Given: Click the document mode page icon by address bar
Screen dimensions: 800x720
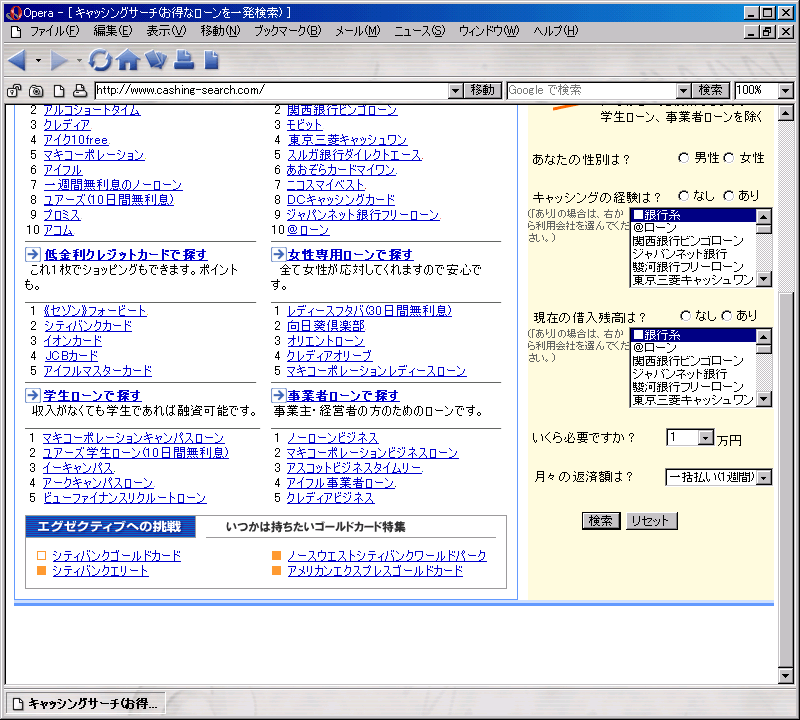Looking at the screenshot, I should click(59, 91).
